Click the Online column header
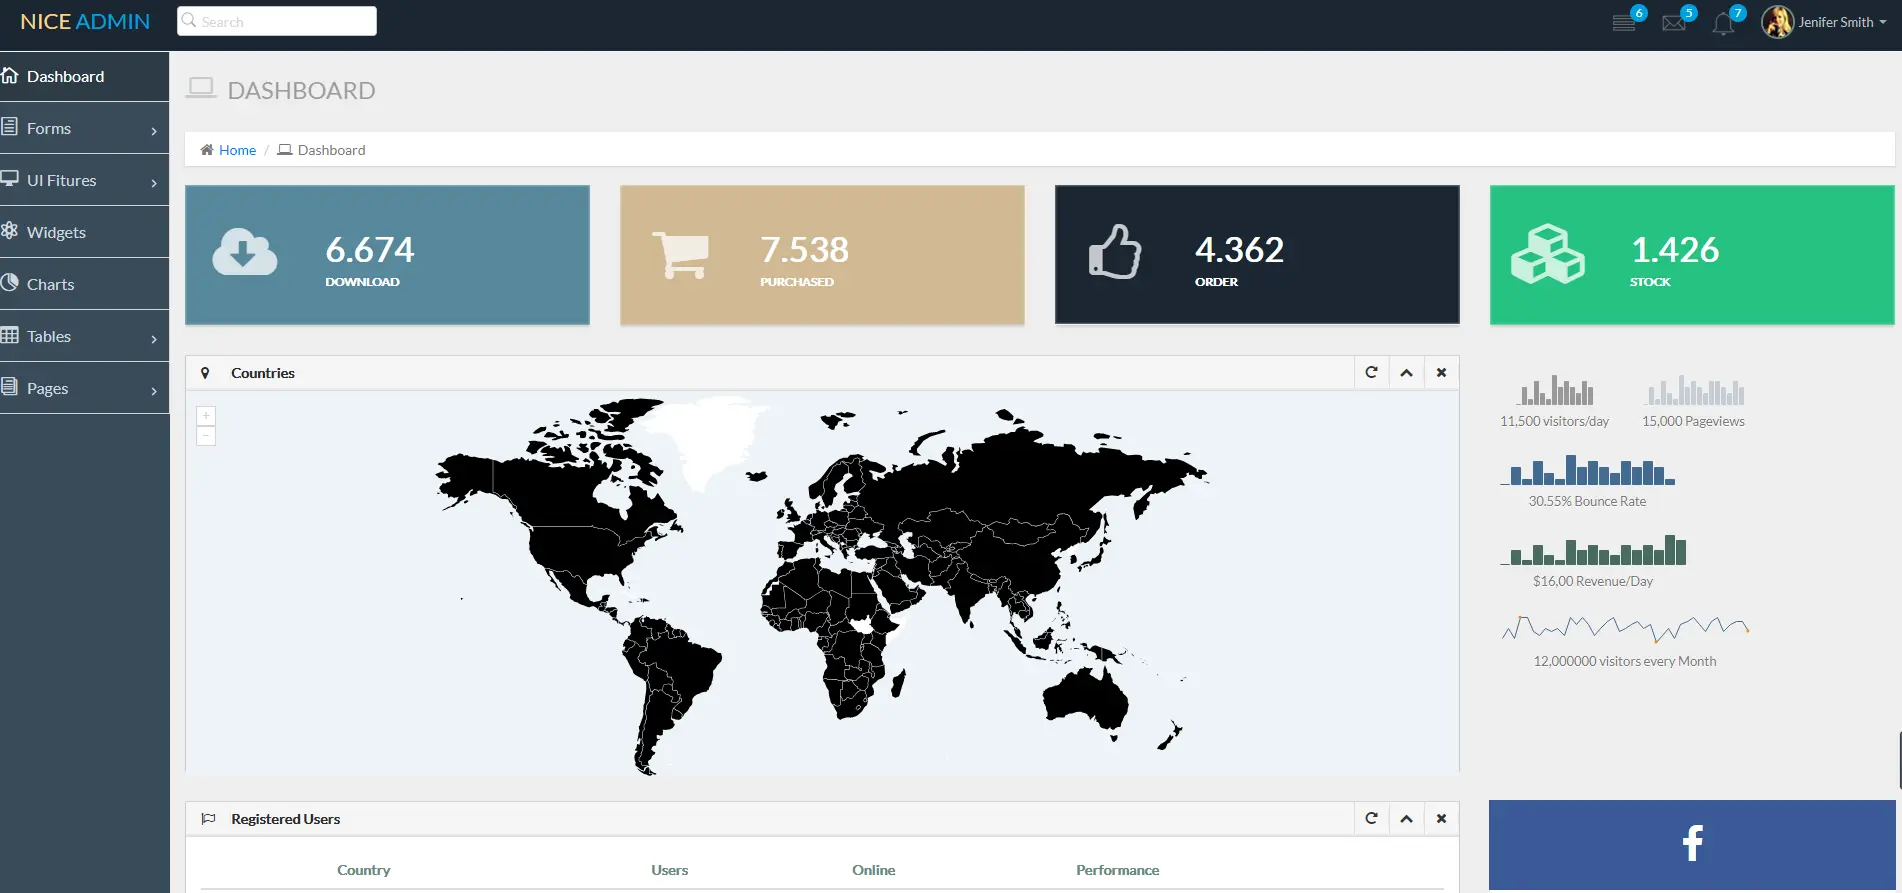Viewport: 1902px width, 893px height. point(874,870)
